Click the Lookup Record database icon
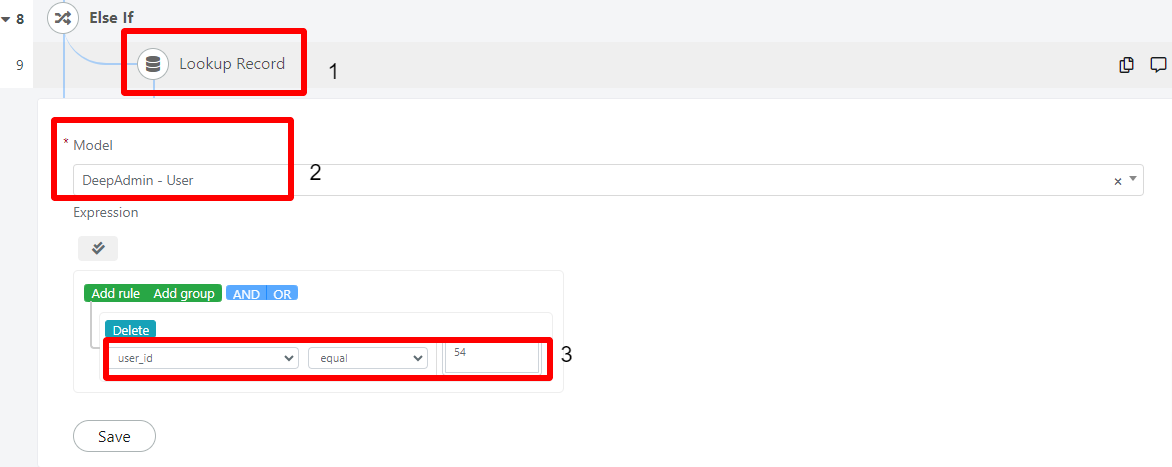This screenshot has width=1172, height=467. [152, 64]
